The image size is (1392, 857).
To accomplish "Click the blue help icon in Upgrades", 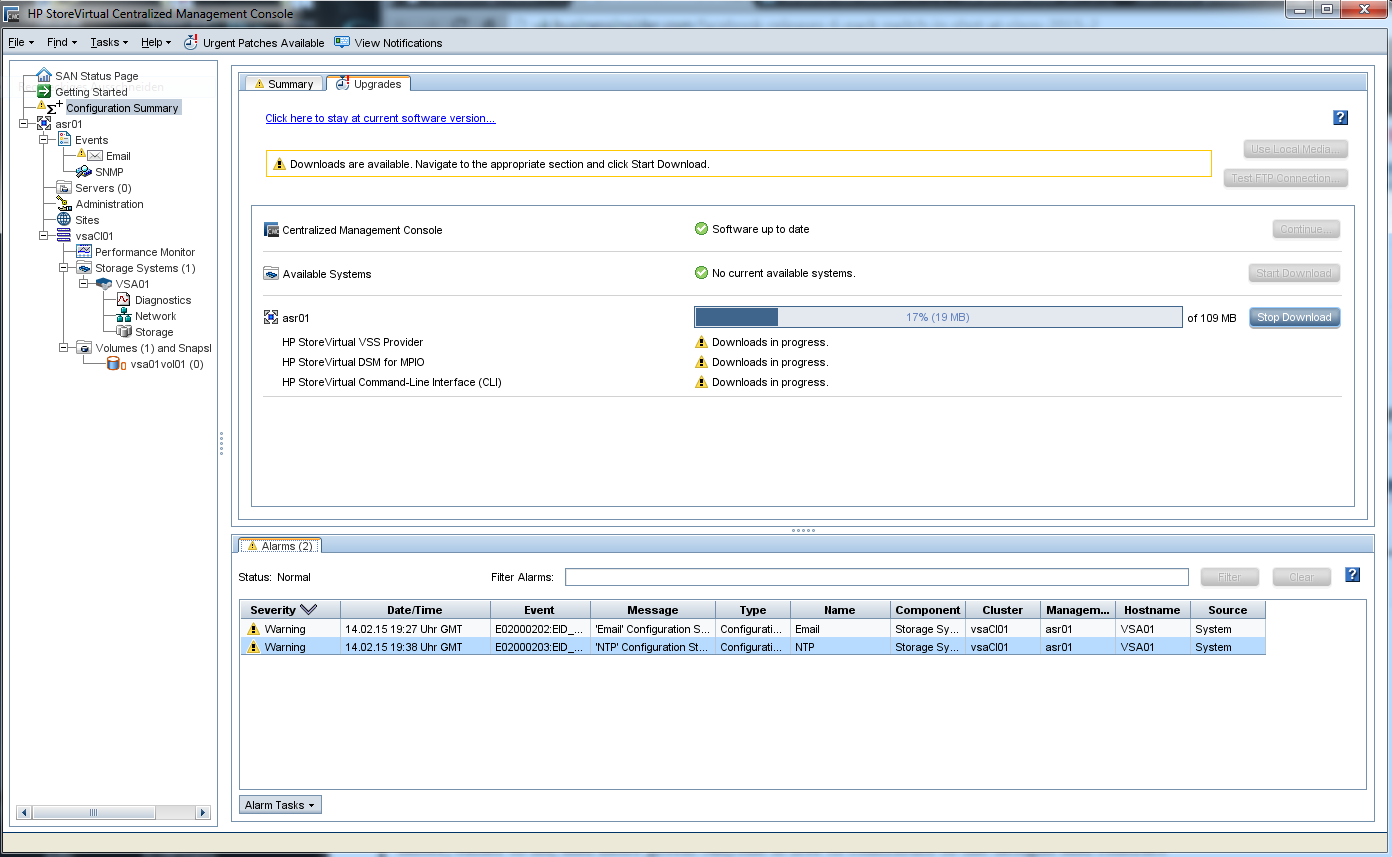I will click(x=1341, y=118).
